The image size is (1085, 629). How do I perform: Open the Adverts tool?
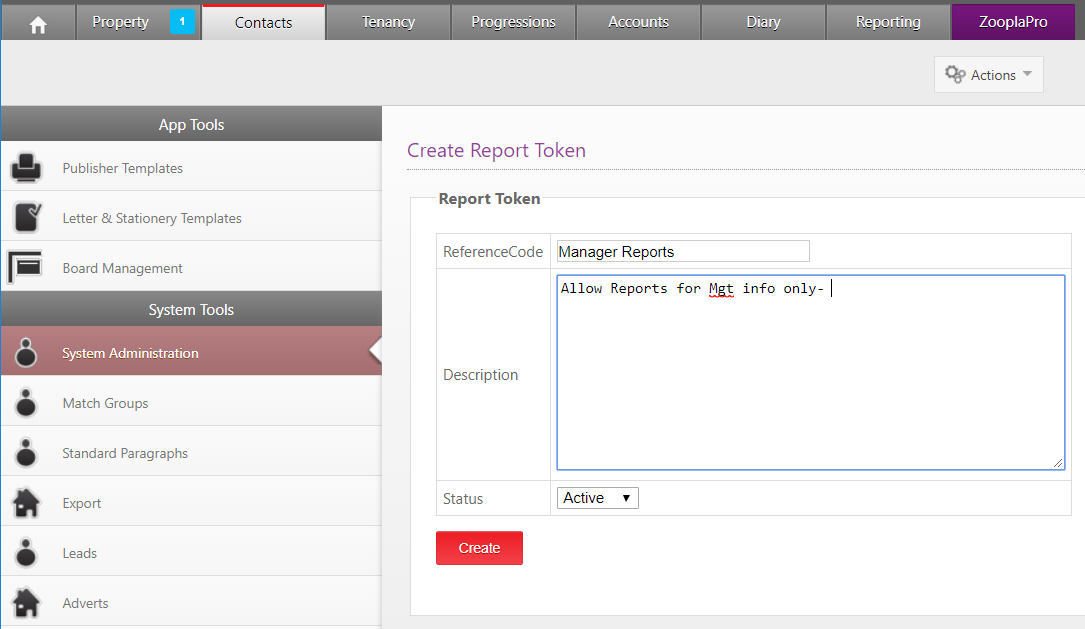pos(85,603)
